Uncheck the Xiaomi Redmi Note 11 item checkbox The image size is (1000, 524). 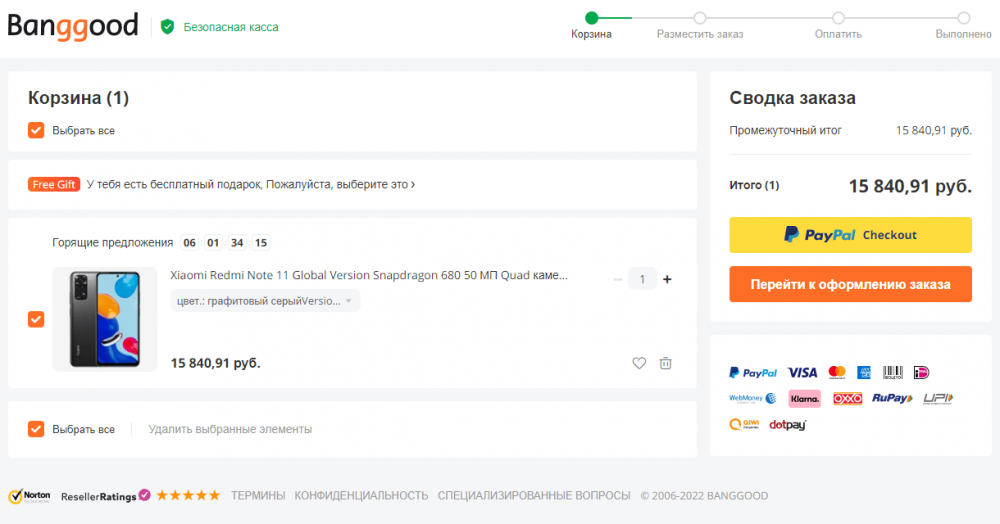pos(36,319)
